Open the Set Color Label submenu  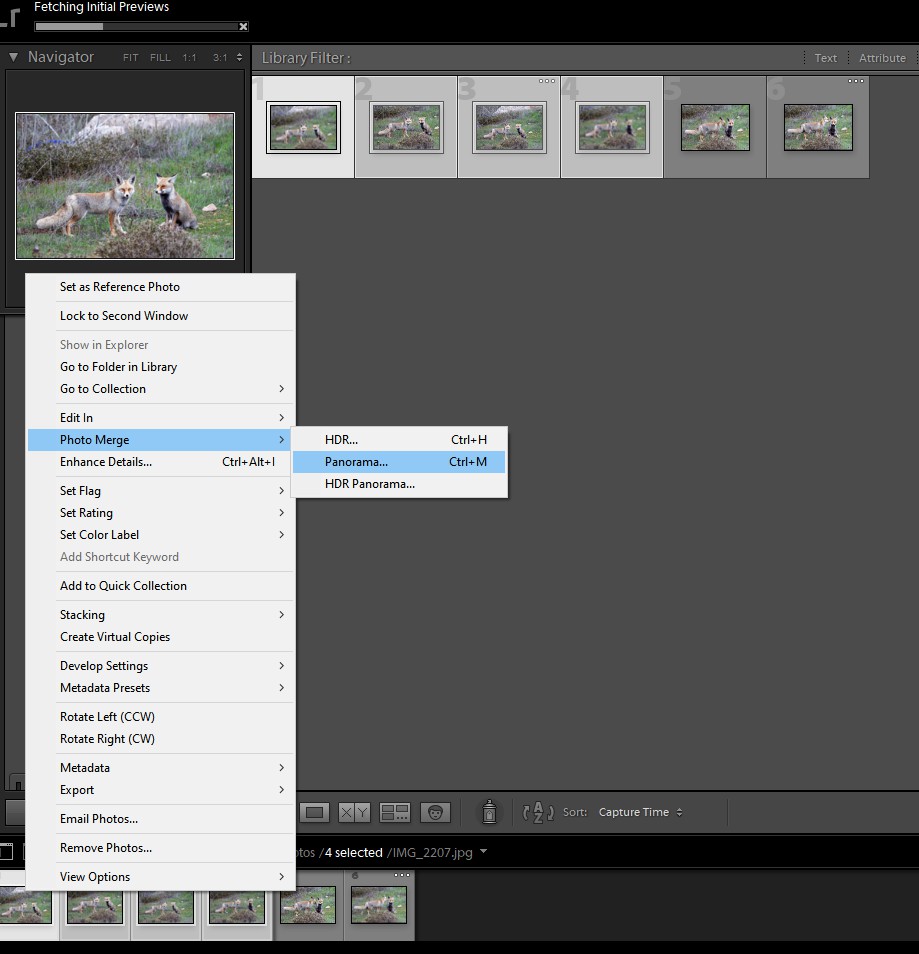(x=162, y=535)
